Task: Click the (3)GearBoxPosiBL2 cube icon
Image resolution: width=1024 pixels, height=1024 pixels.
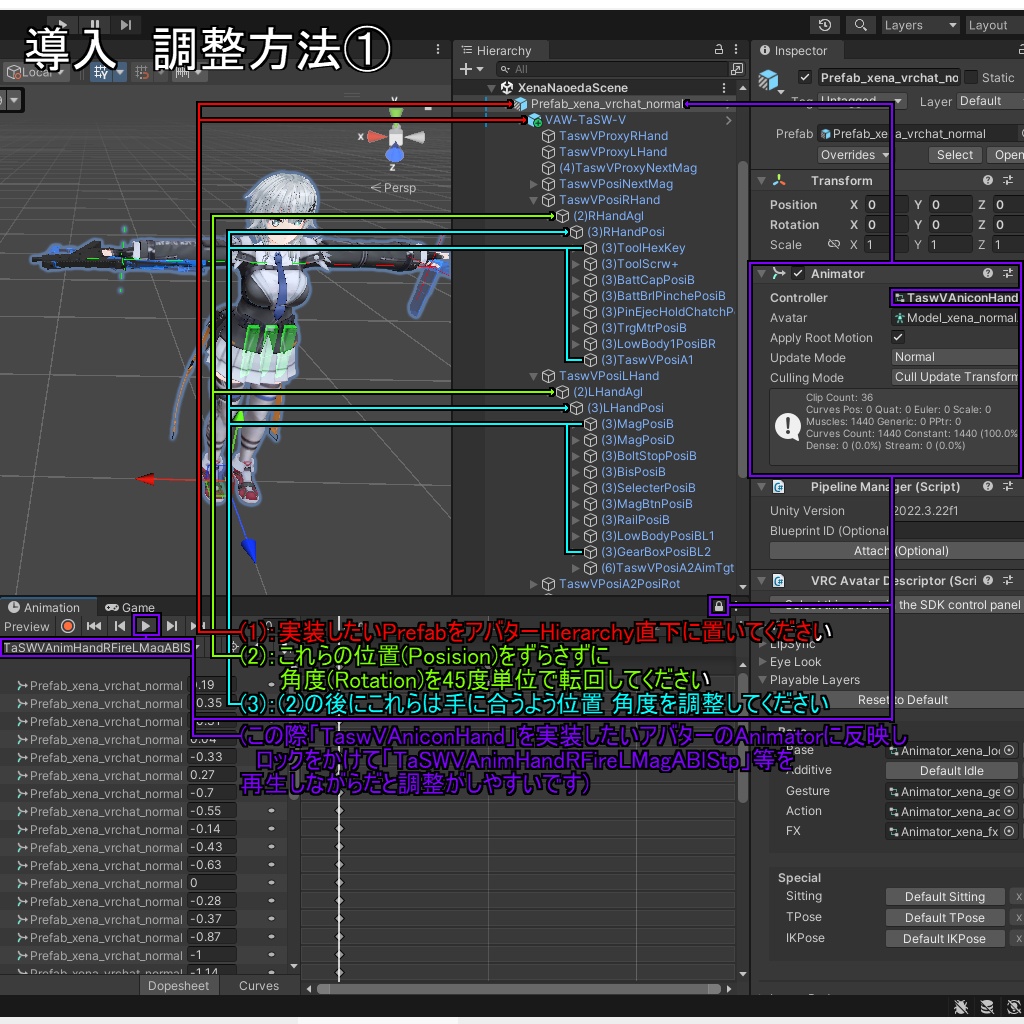Action: [x=590, y=552]
